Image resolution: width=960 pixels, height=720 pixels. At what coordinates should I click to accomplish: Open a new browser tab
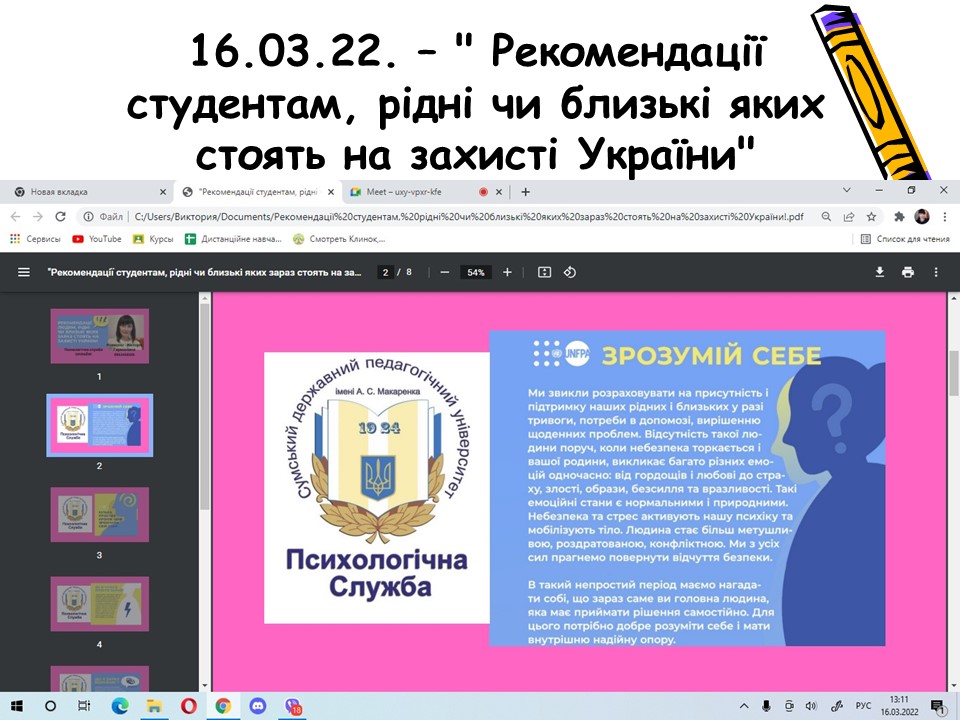click(x=525, y=192)
